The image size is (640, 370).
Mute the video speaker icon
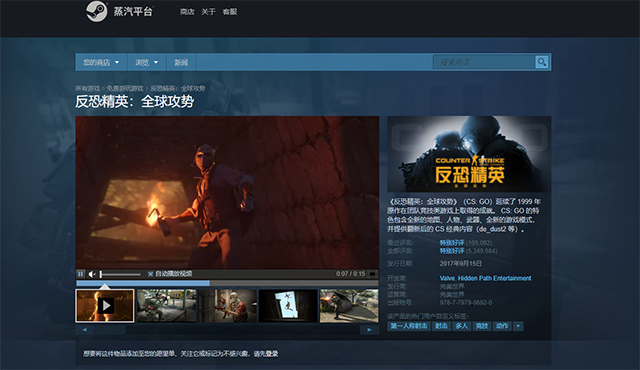tap(92, 274)
